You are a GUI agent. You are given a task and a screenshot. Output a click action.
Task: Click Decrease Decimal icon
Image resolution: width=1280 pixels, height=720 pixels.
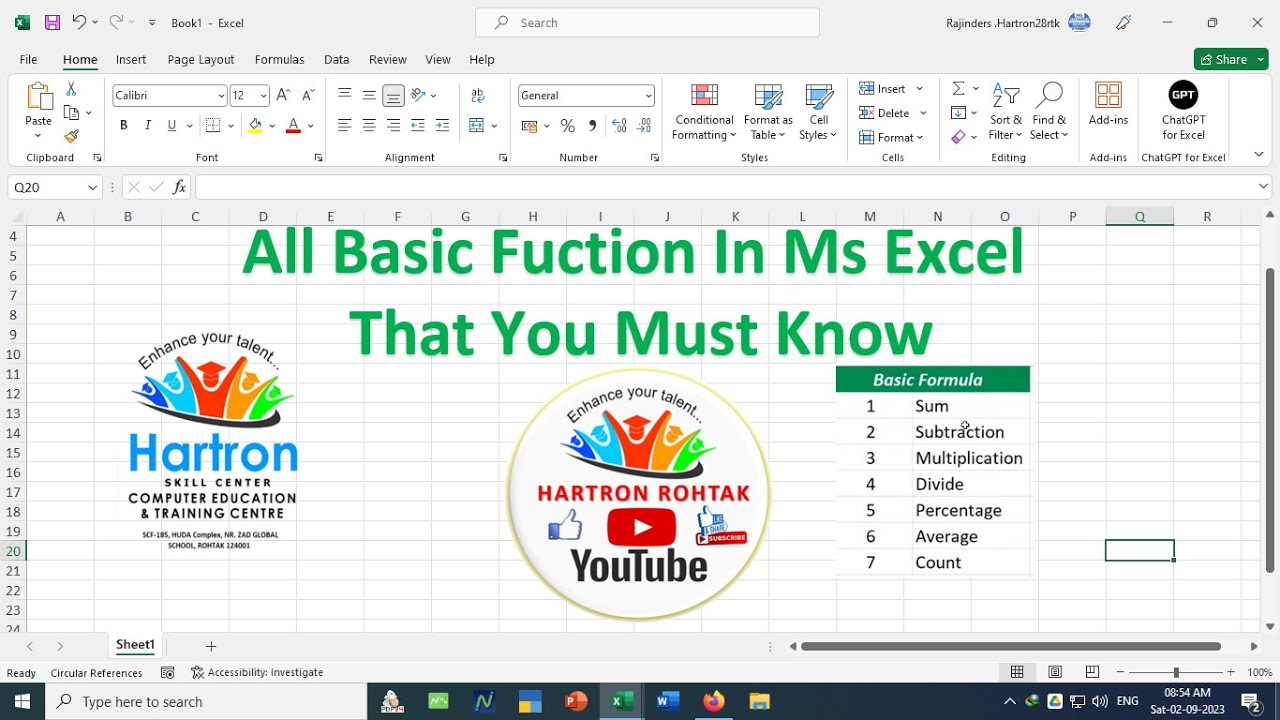point(644,126)
